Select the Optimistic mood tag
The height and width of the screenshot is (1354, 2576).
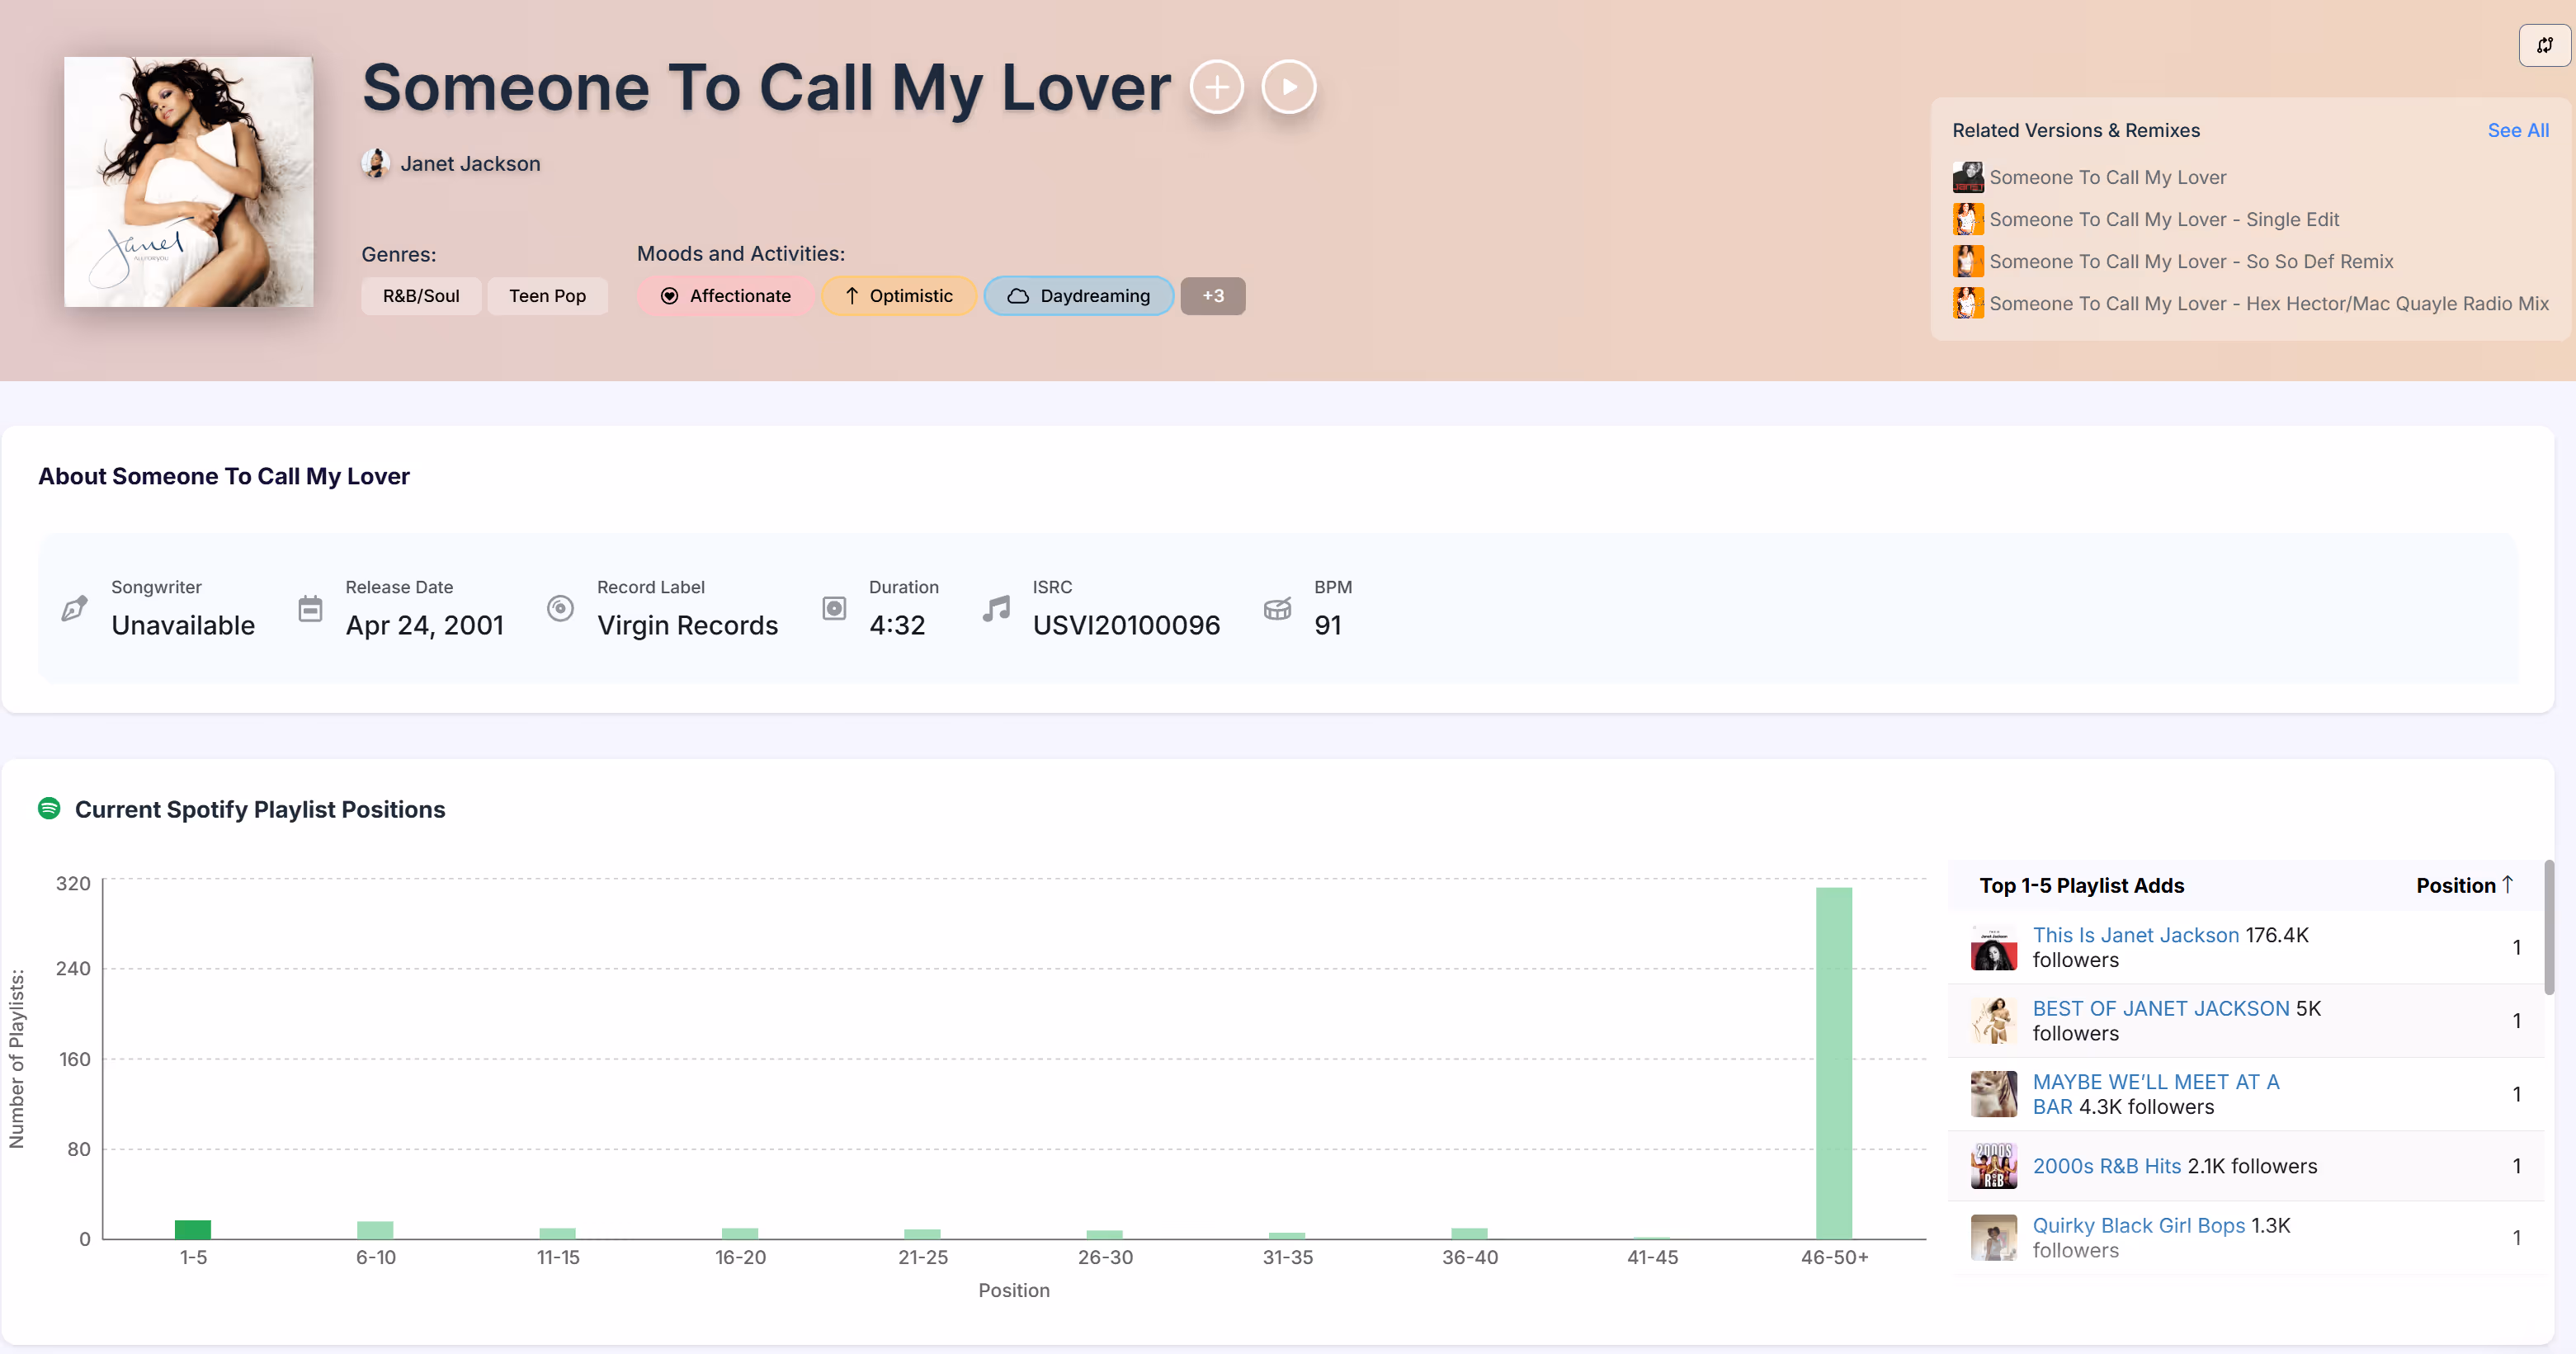[898, 296]
